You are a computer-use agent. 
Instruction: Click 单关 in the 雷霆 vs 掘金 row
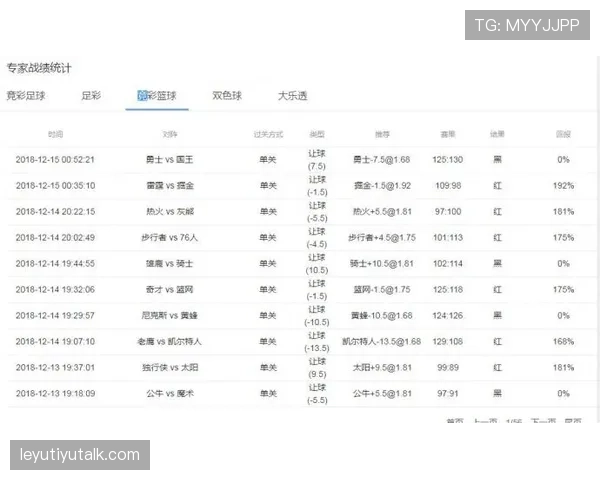[268, 186]
